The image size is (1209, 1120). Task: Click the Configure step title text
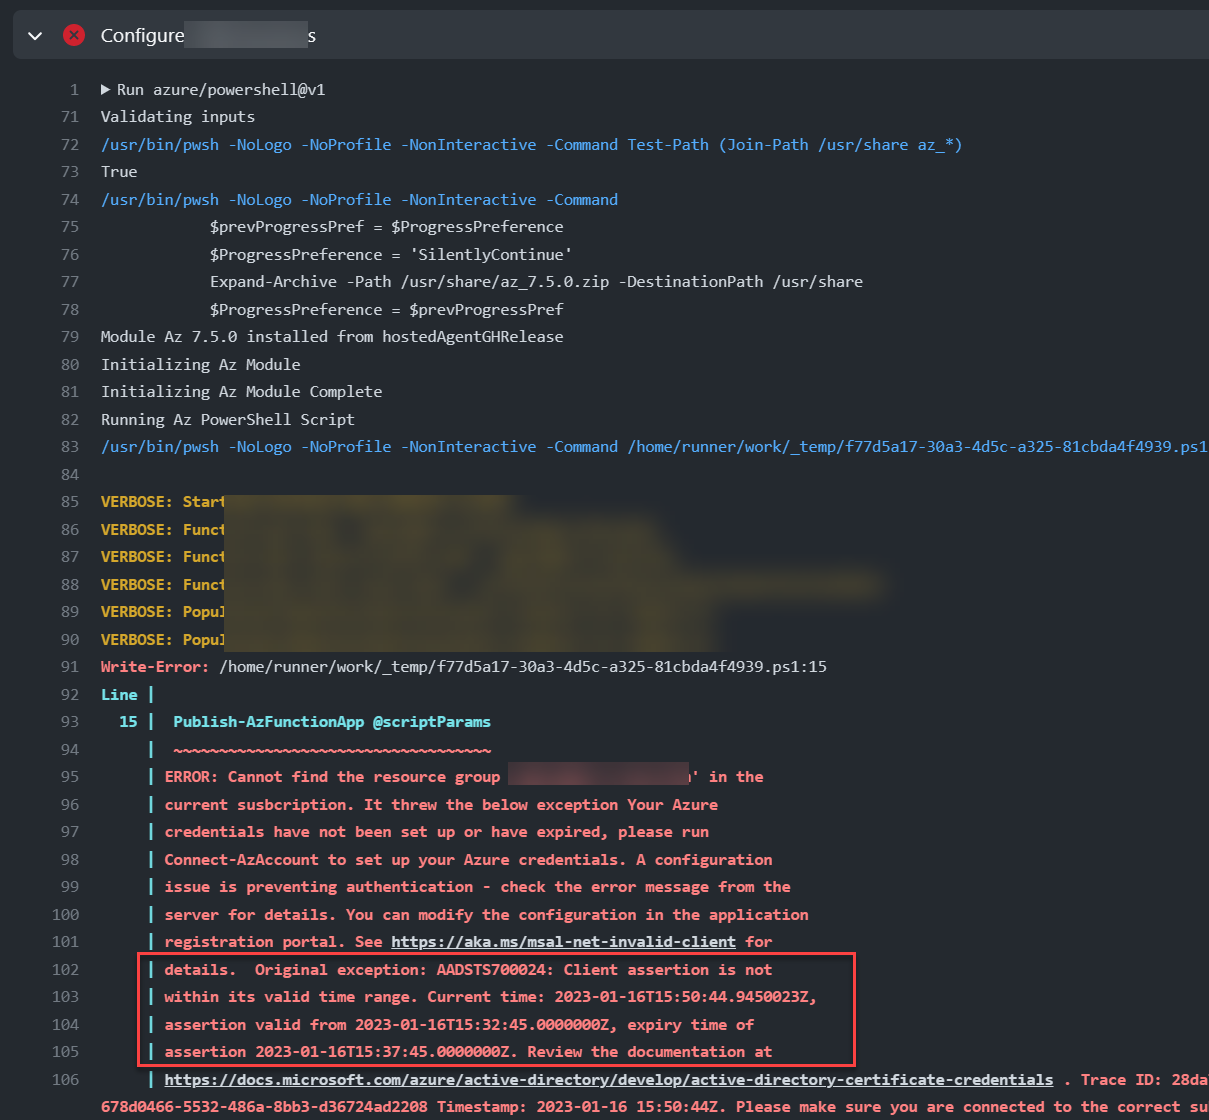click(x=140, y=35)
